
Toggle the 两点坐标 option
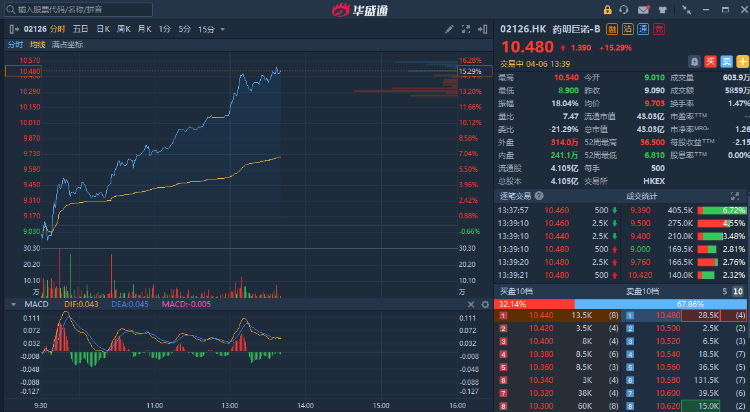coord(67,45)
